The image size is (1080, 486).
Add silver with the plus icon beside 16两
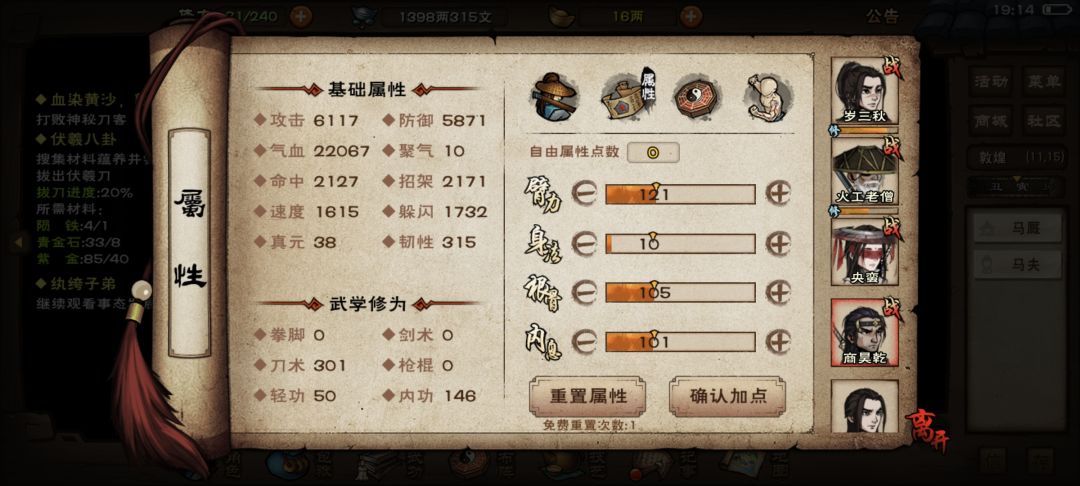691,16
